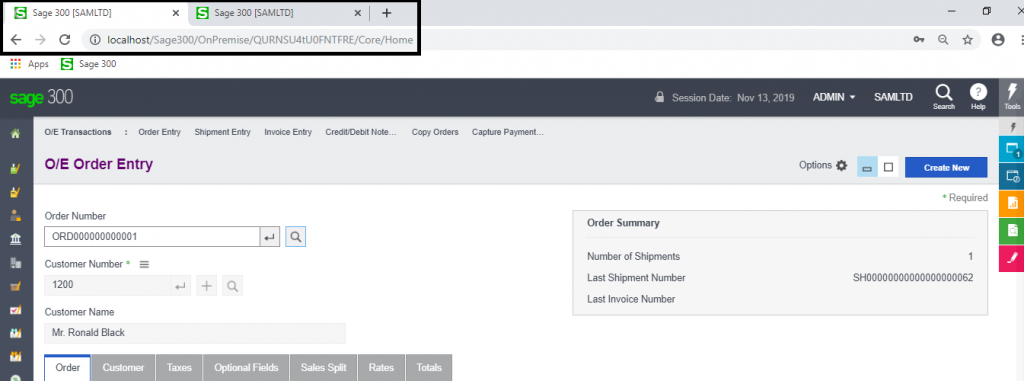Open the dark blue recent windows icon
The height and width of the screenshot is (381, 1024).
[x=1012, y=176]
